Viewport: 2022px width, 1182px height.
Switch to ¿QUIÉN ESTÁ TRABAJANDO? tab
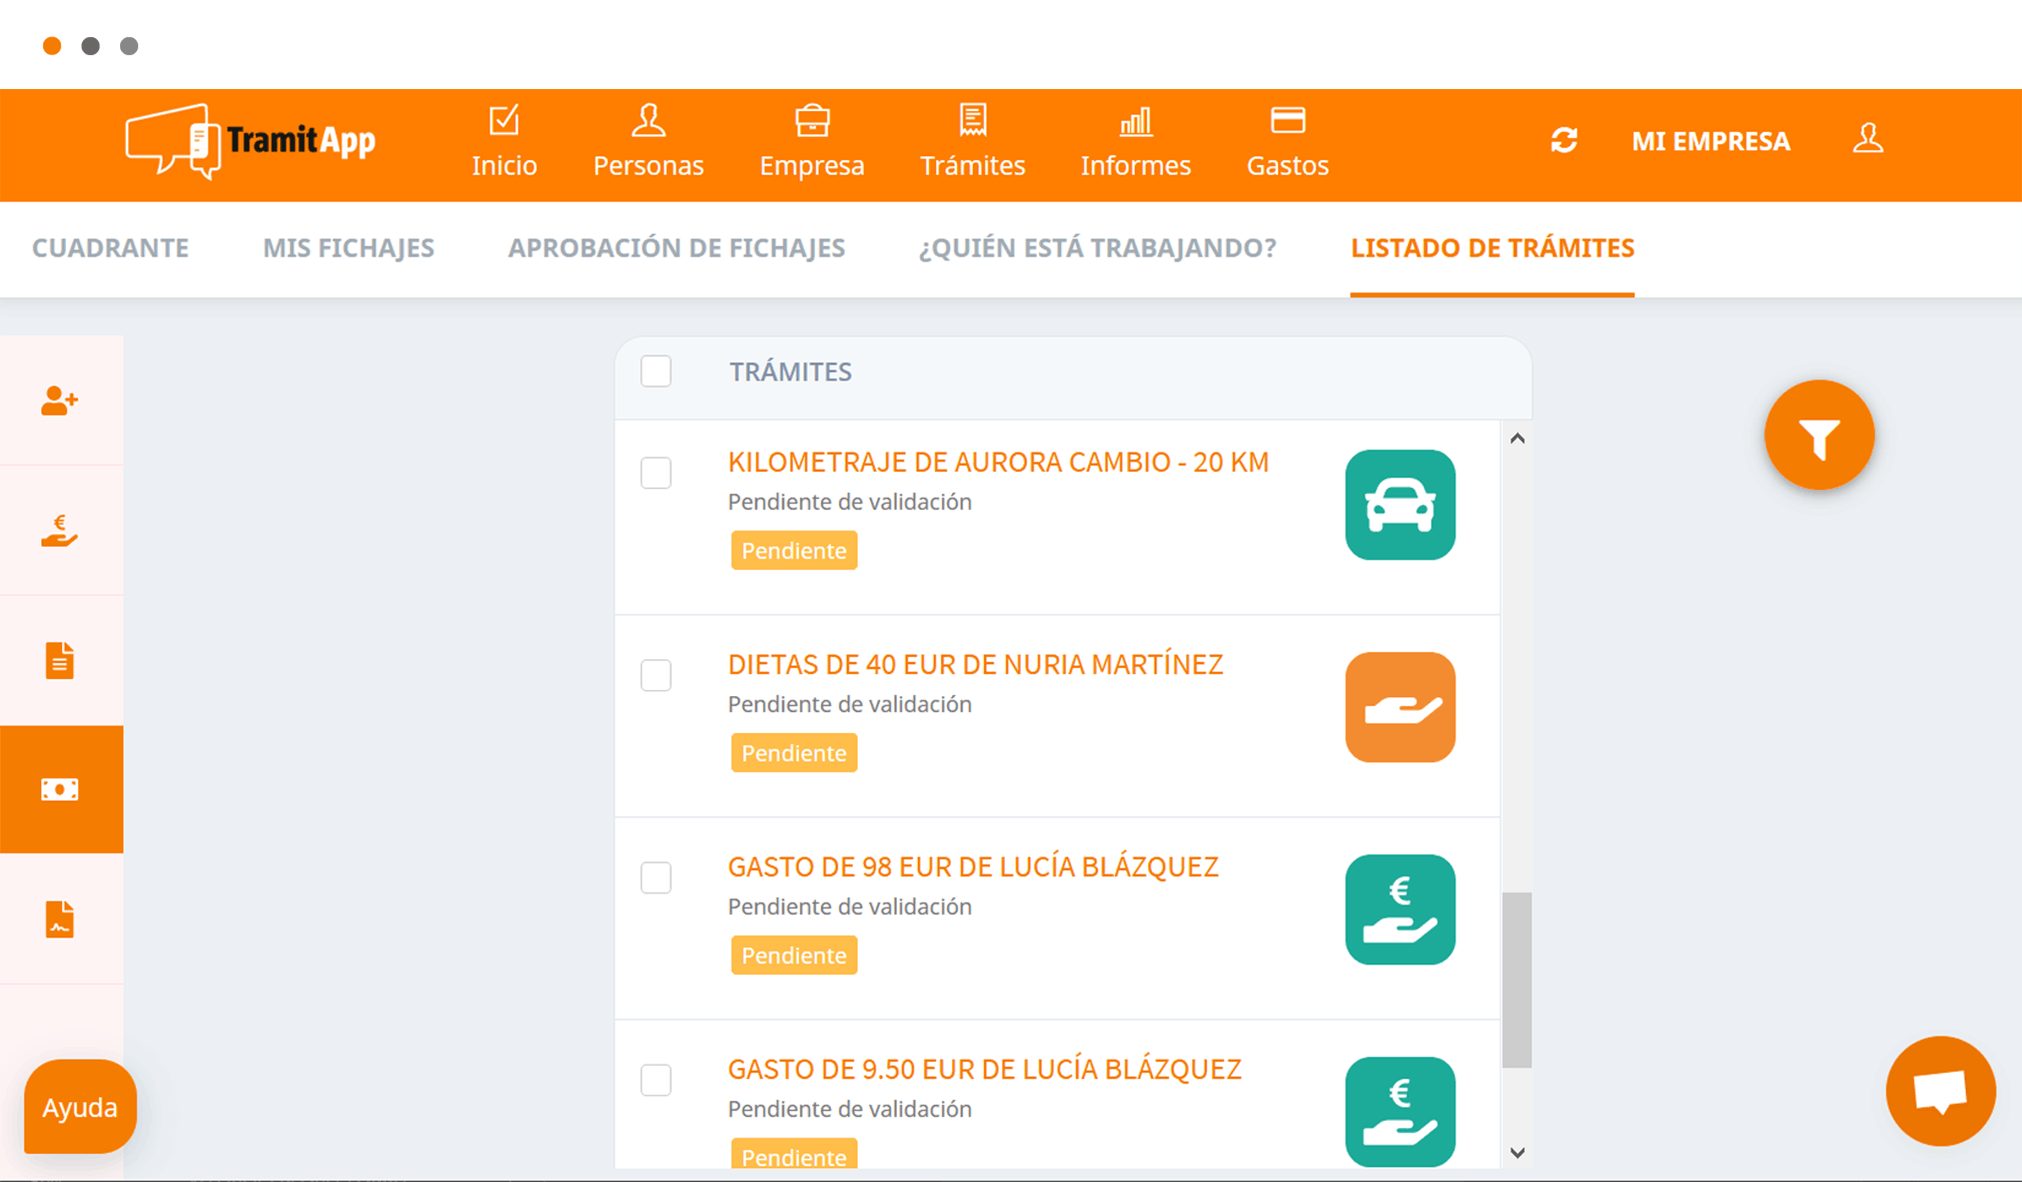coord(1097,248)
